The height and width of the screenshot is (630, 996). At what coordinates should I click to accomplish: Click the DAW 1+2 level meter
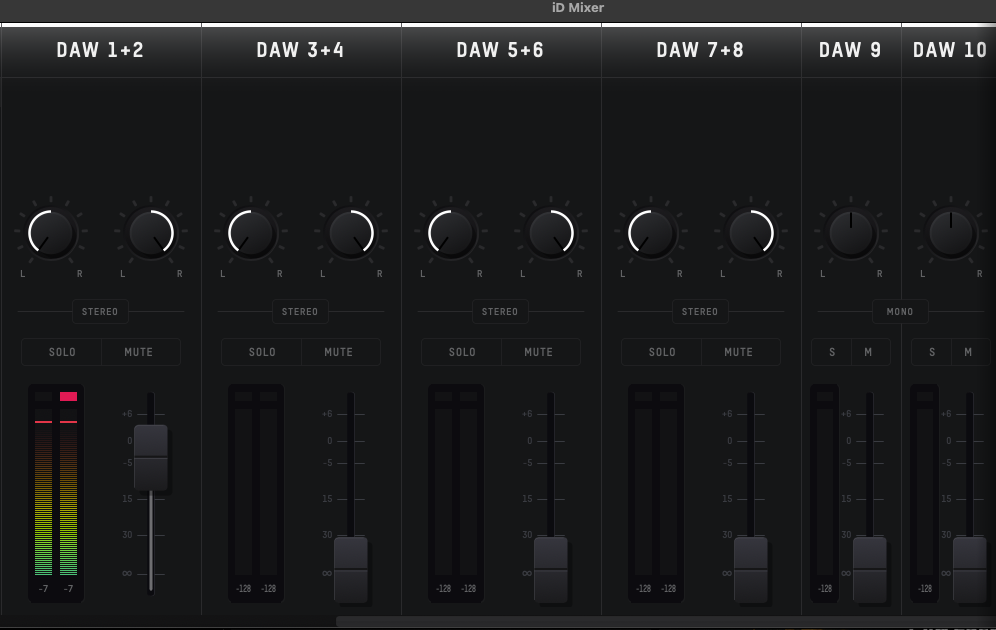56,493
